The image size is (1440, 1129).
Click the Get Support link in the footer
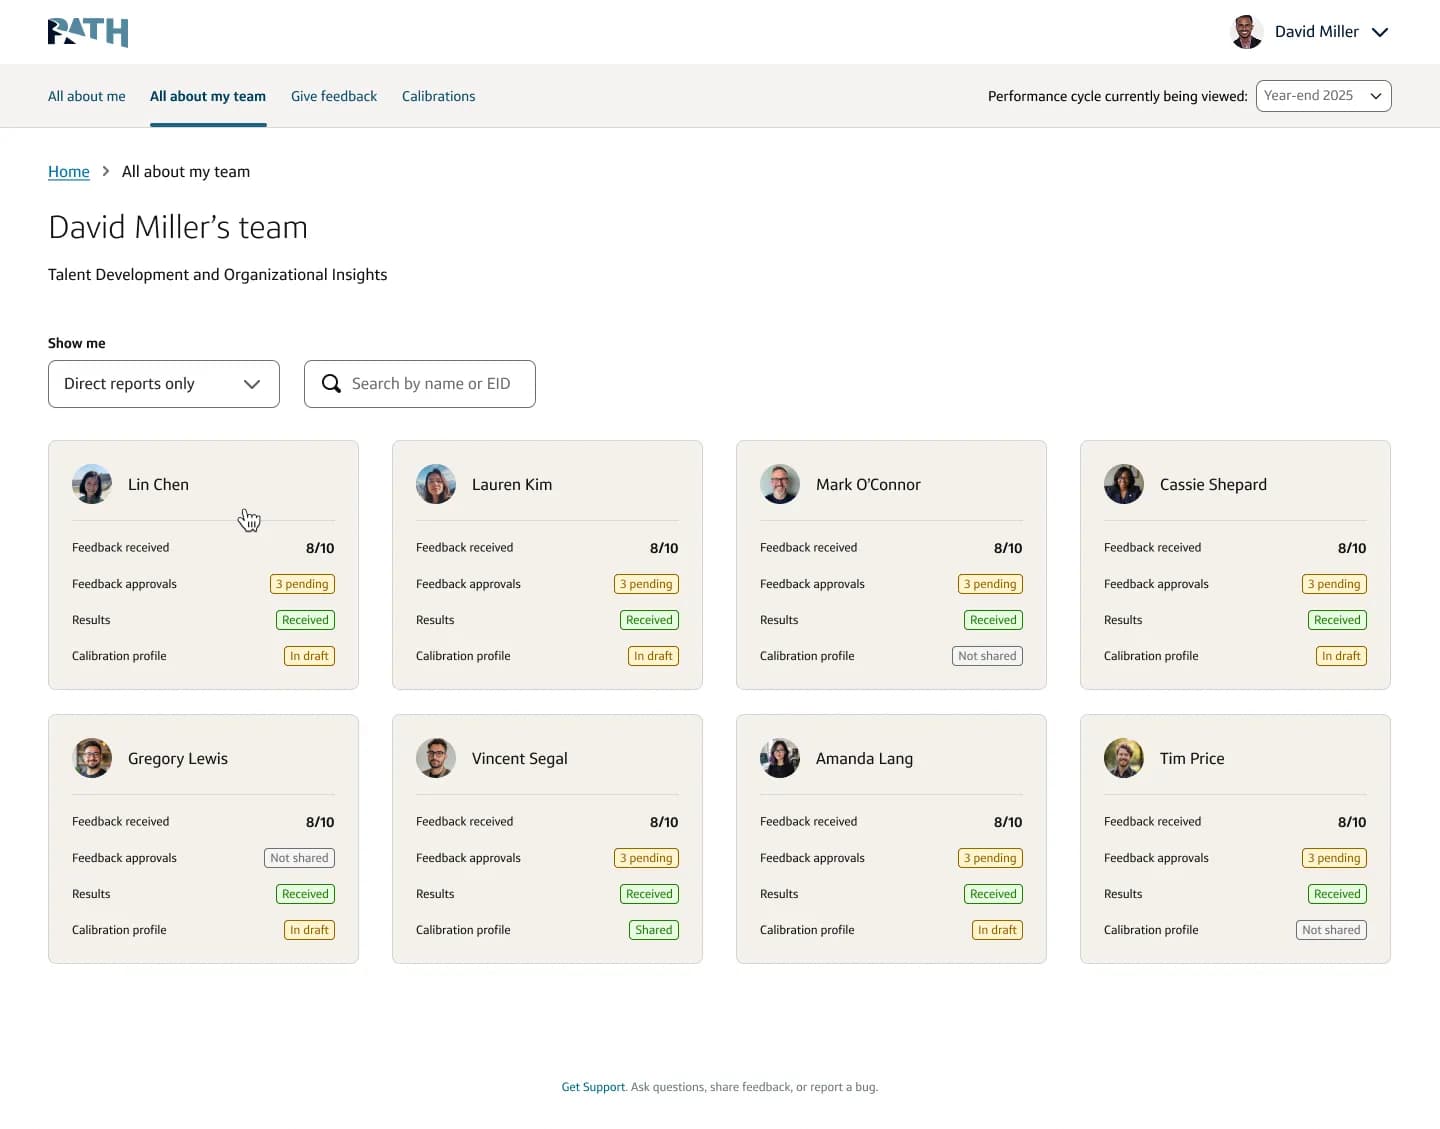click(593, 1087)
